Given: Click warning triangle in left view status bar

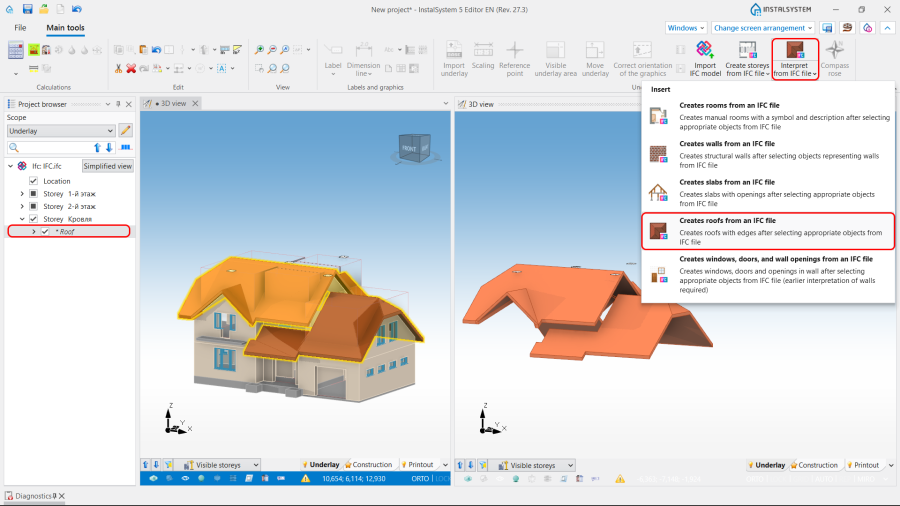Looking at the screenshot, I should tap(305, 478).
